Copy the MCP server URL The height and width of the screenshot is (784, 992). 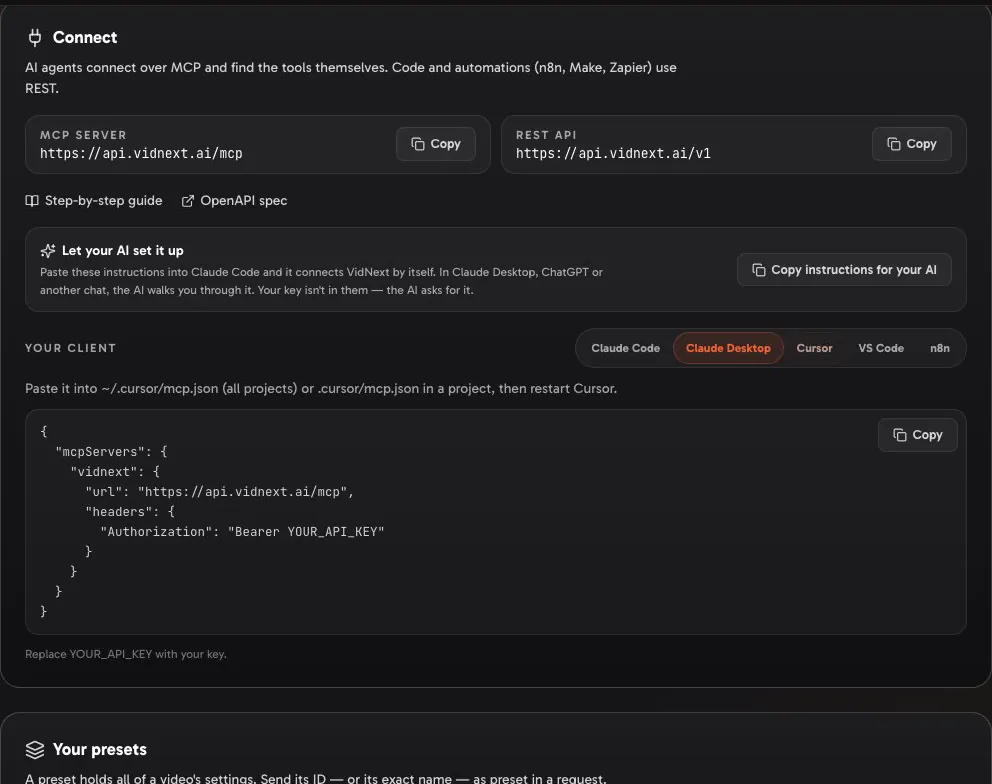(435, 144)
